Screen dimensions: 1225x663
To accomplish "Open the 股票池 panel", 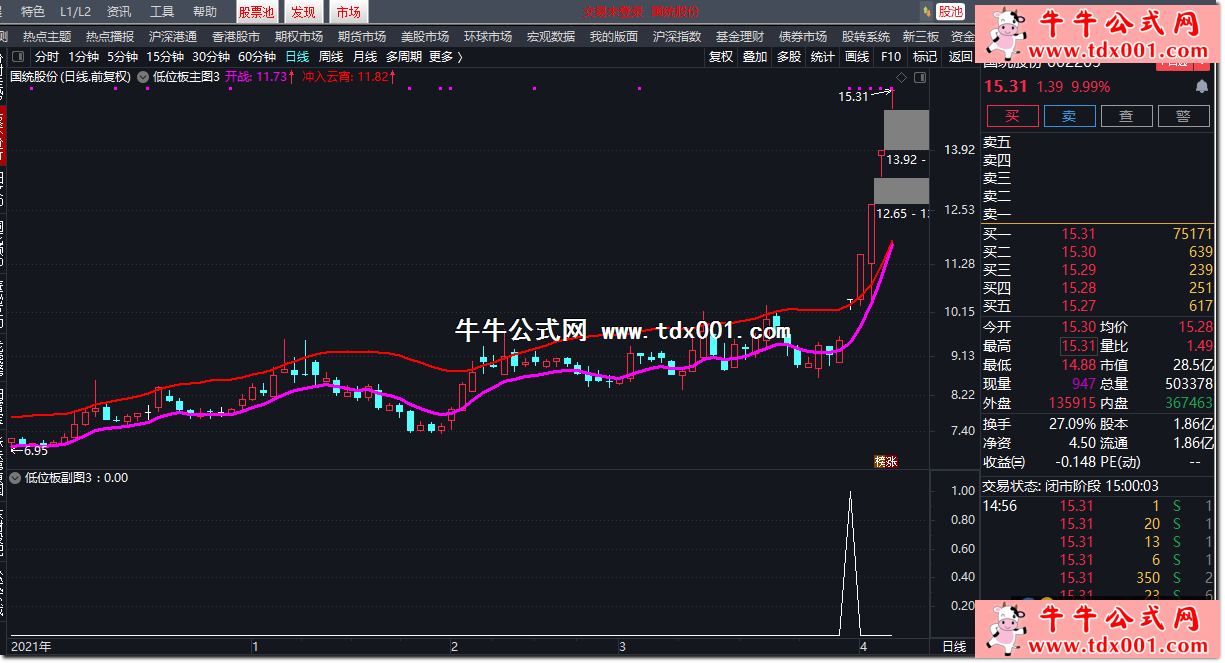I will [x=256, y=12].
